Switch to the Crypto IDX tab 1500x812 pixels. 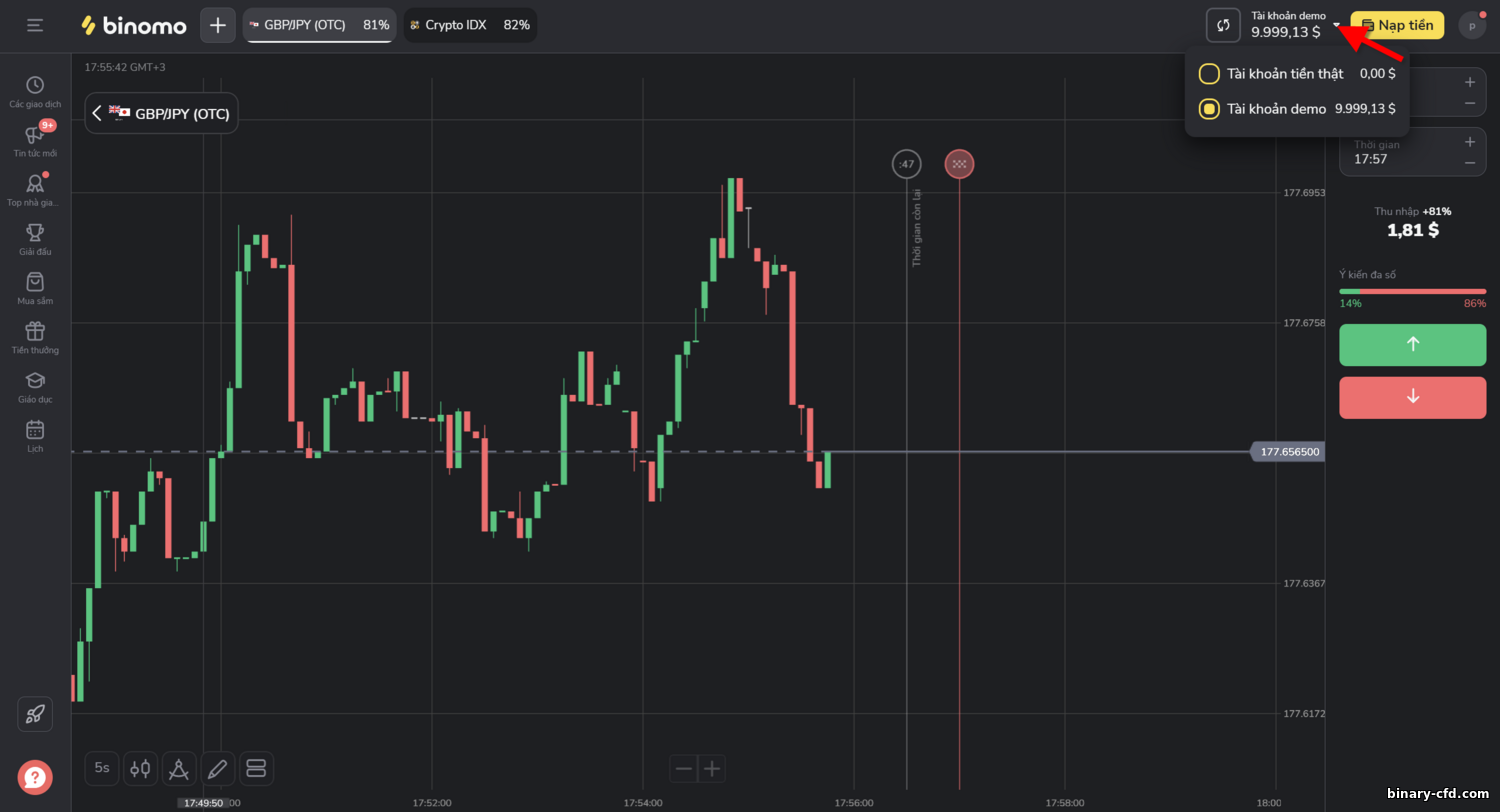470,25
